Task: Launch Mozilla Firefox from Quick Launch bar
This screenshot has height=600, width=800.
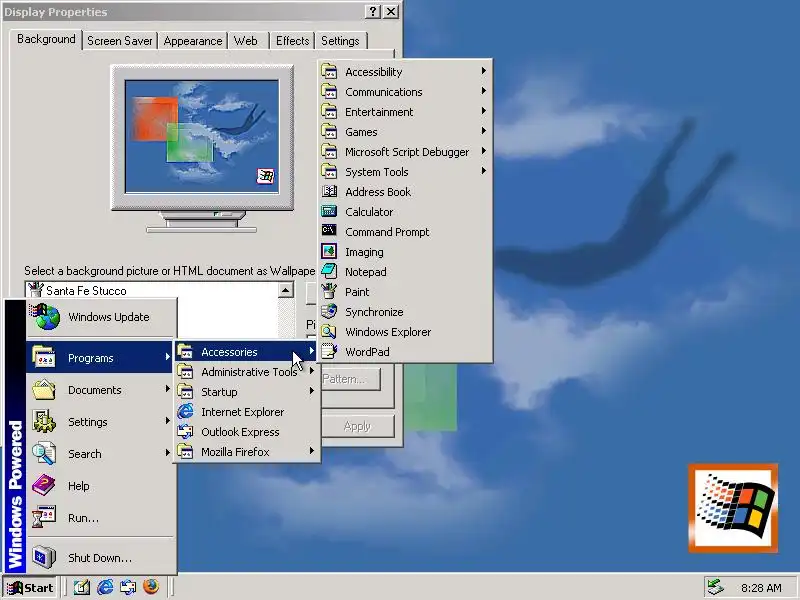Action: [151, 587]
